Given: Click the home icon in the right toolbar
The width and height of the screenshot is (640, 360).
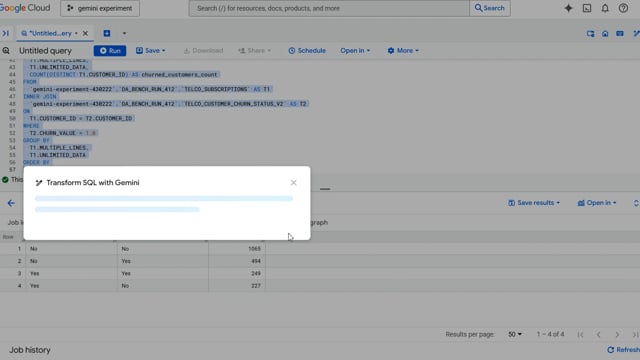Looking at the screenshot, I should coord(605,34).
